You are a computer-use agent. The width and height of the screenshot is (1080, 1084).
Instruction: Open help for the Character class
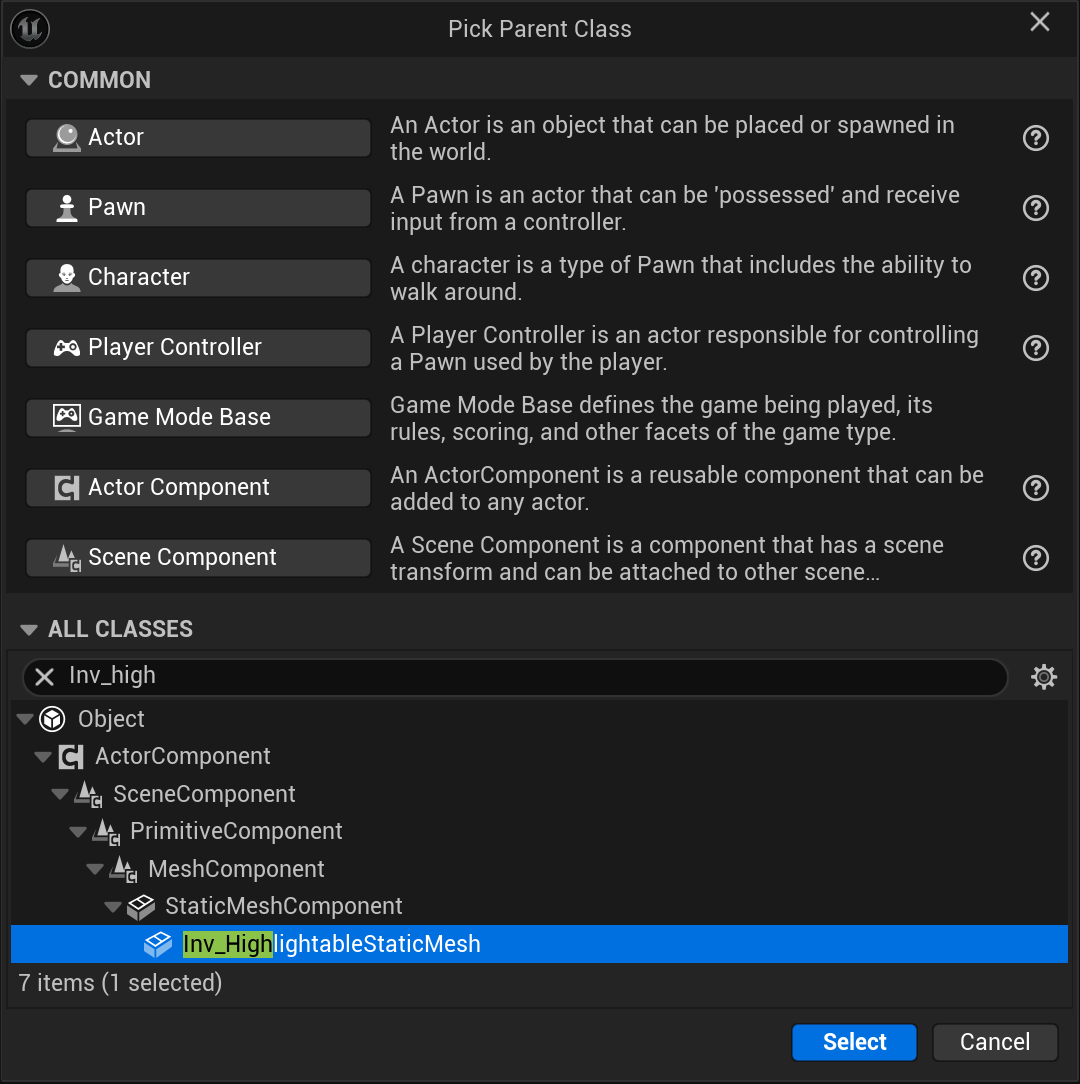pyautogui.click(x=1036, y=278)
